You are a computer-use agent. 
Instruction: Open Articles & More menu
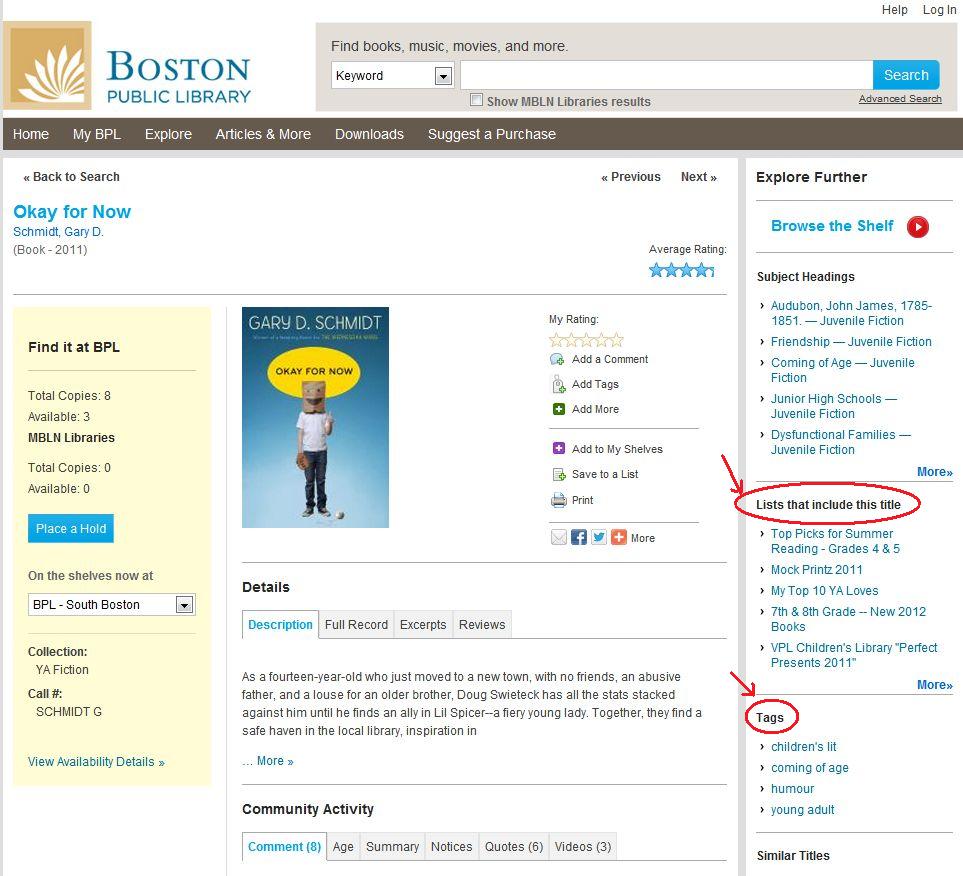pos(263,134)
